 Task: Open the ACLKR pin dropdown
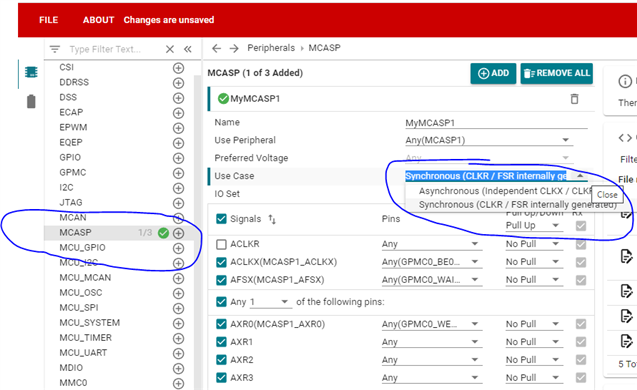click(431, 244)
